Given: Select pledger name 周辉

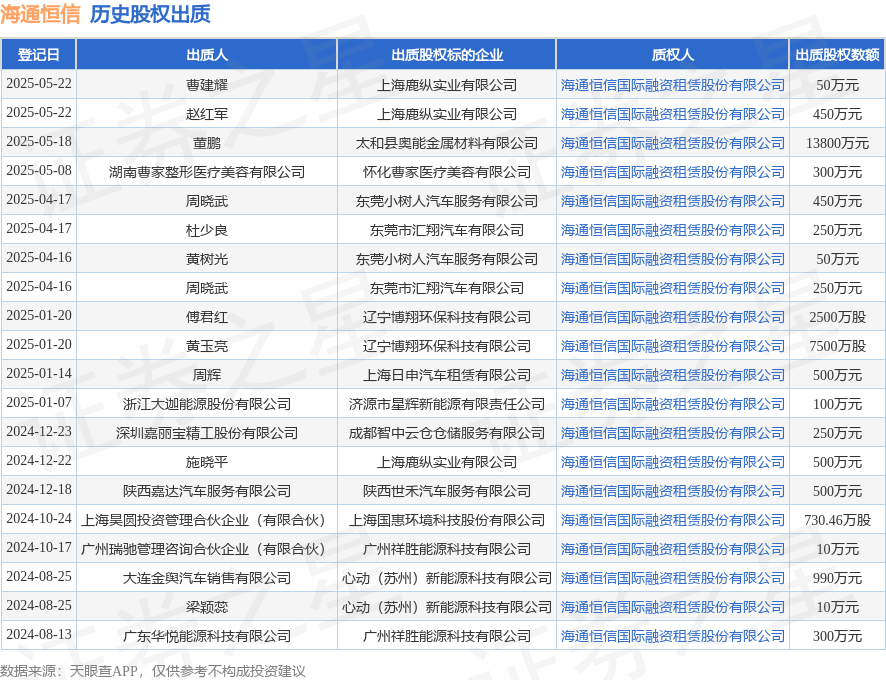Looking at the screenshot, I should pos(207,375).
